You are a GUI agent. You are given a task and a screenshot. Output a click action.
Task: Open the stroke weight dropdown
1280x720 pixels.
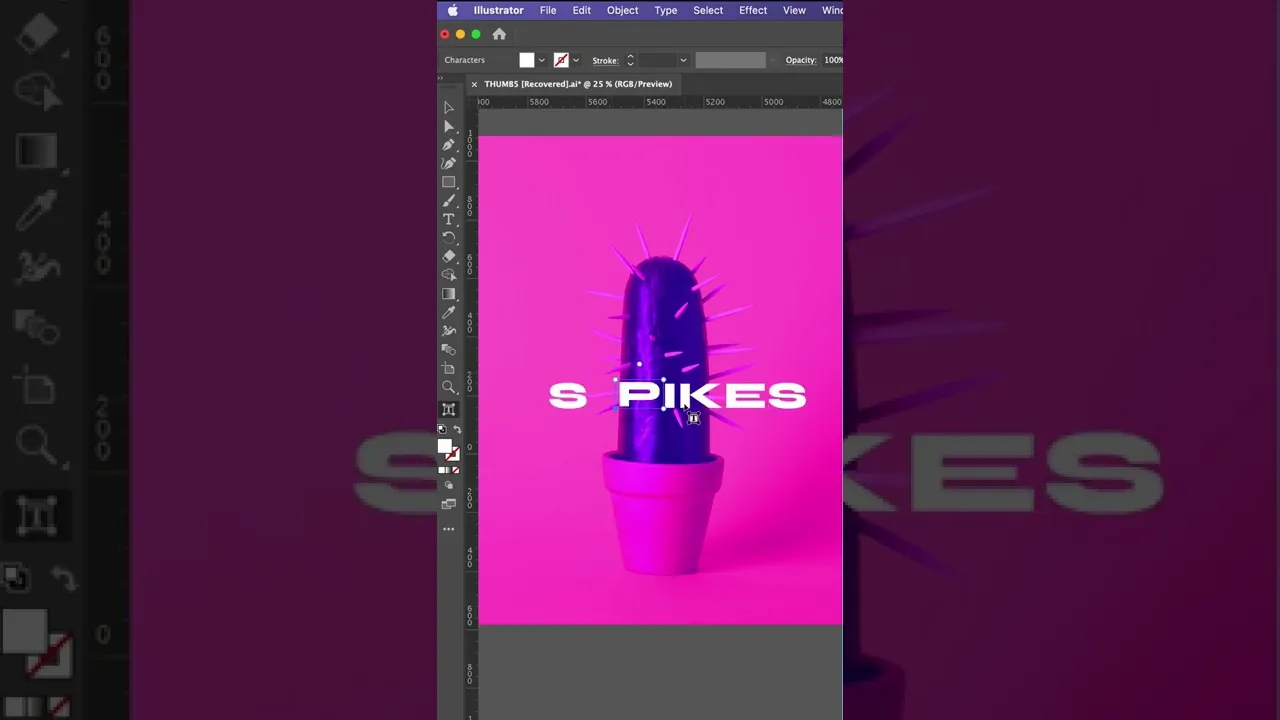(683, 60)
